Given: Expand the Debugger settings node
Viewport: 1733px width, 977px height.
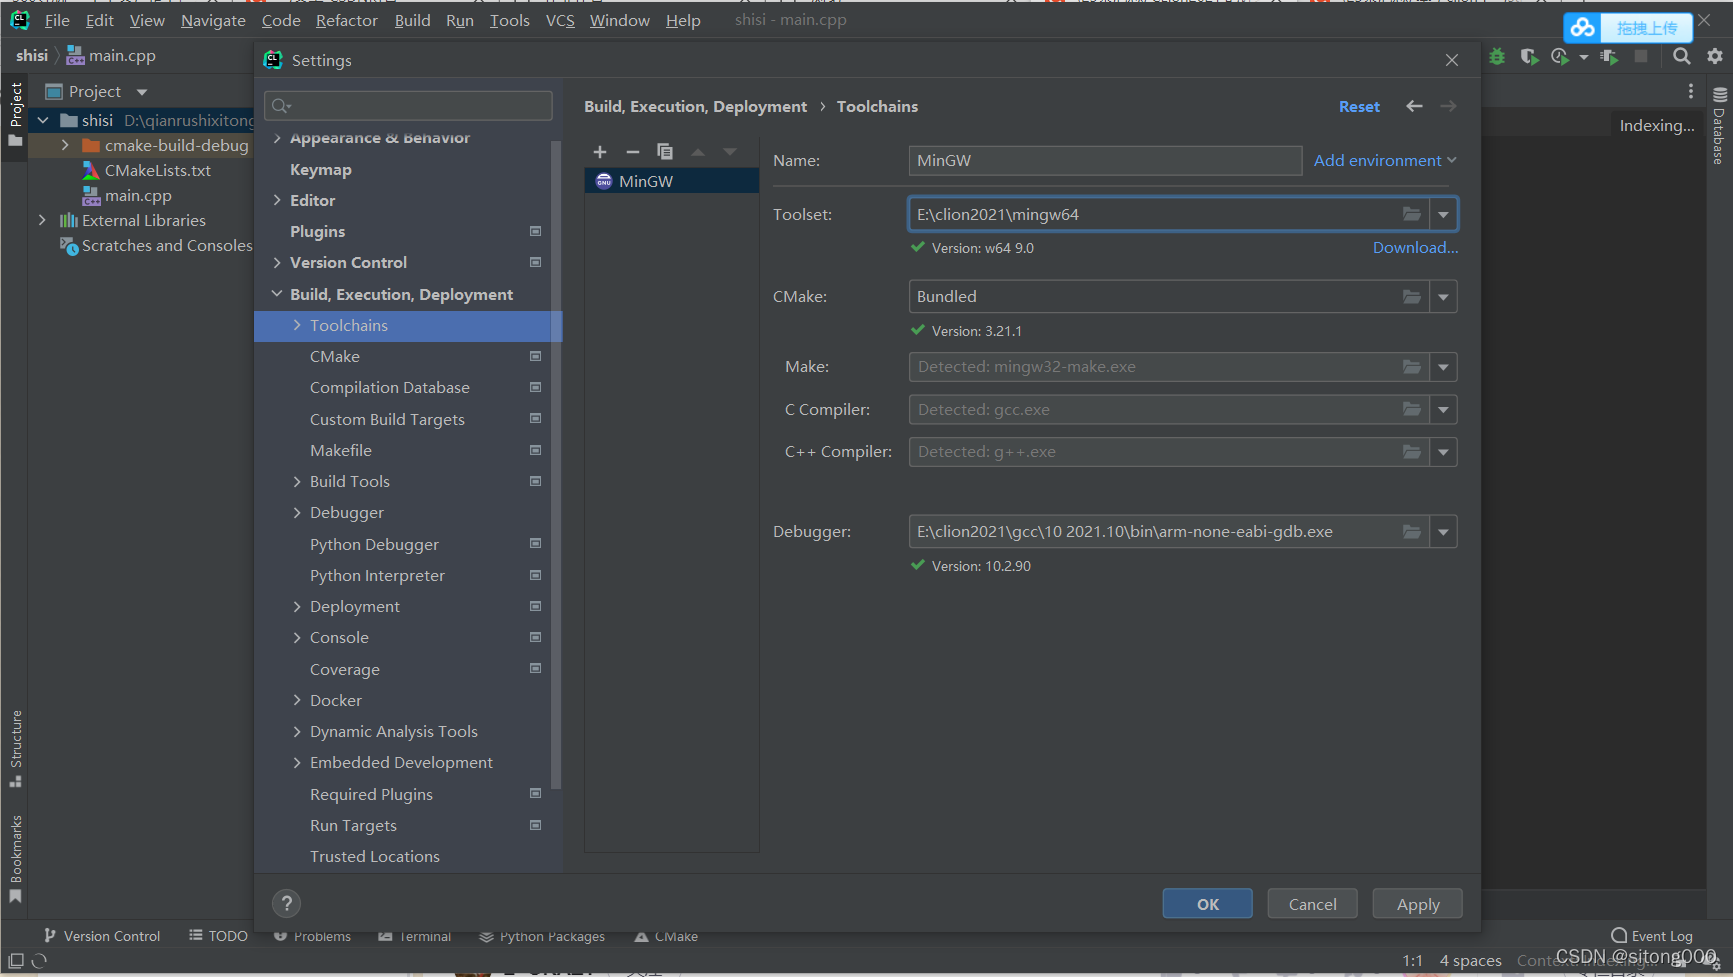Looking at the screenshot, I should click(x=297, y=513).
